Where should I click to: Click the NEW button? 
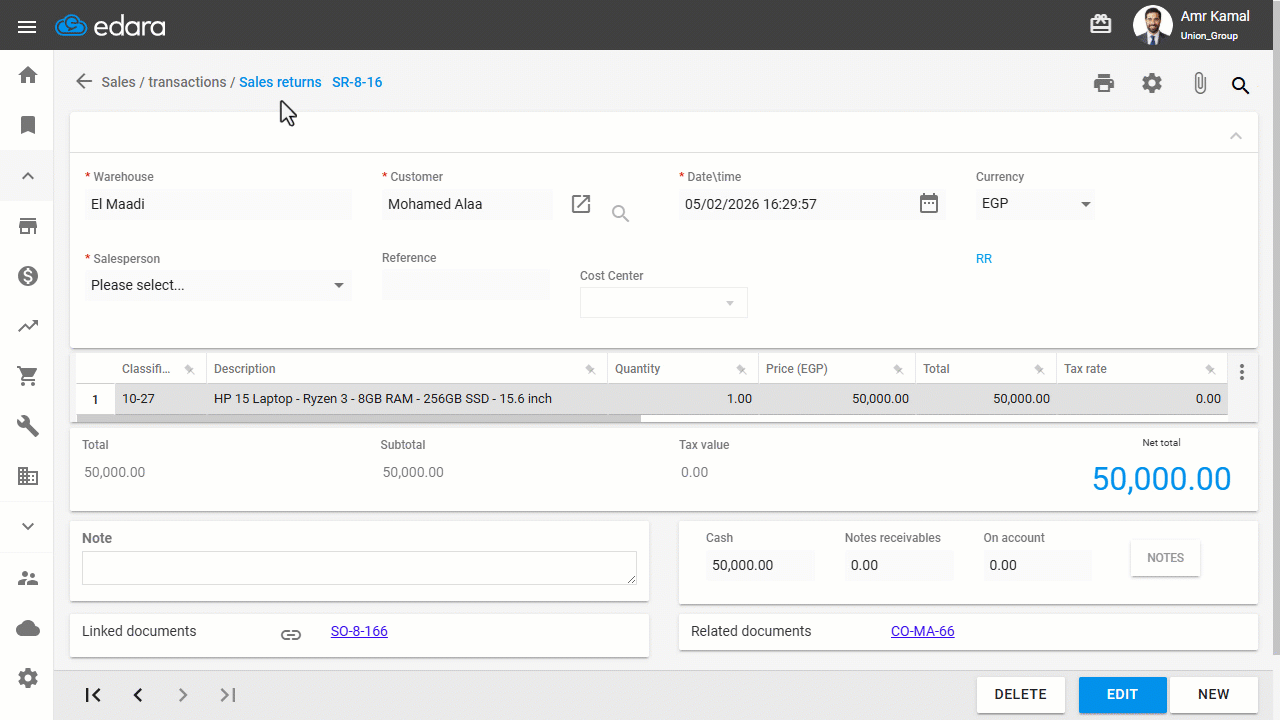click(x=1214, y=694)
